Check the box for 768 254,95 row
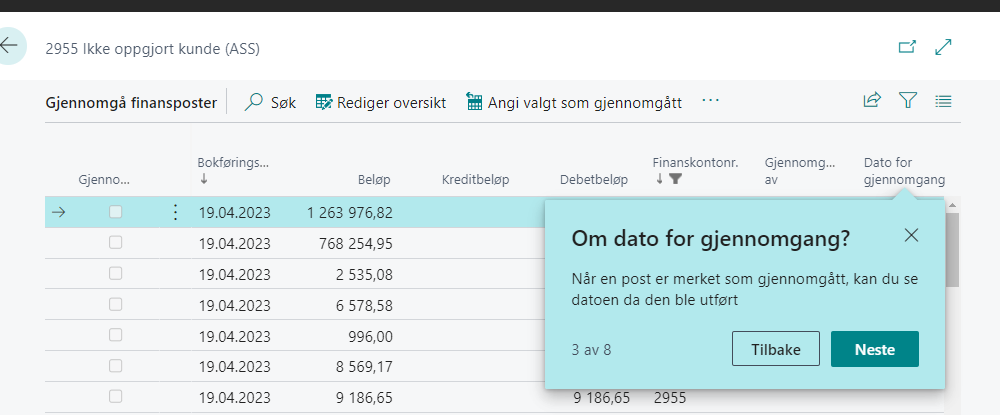 coord(116,243)
